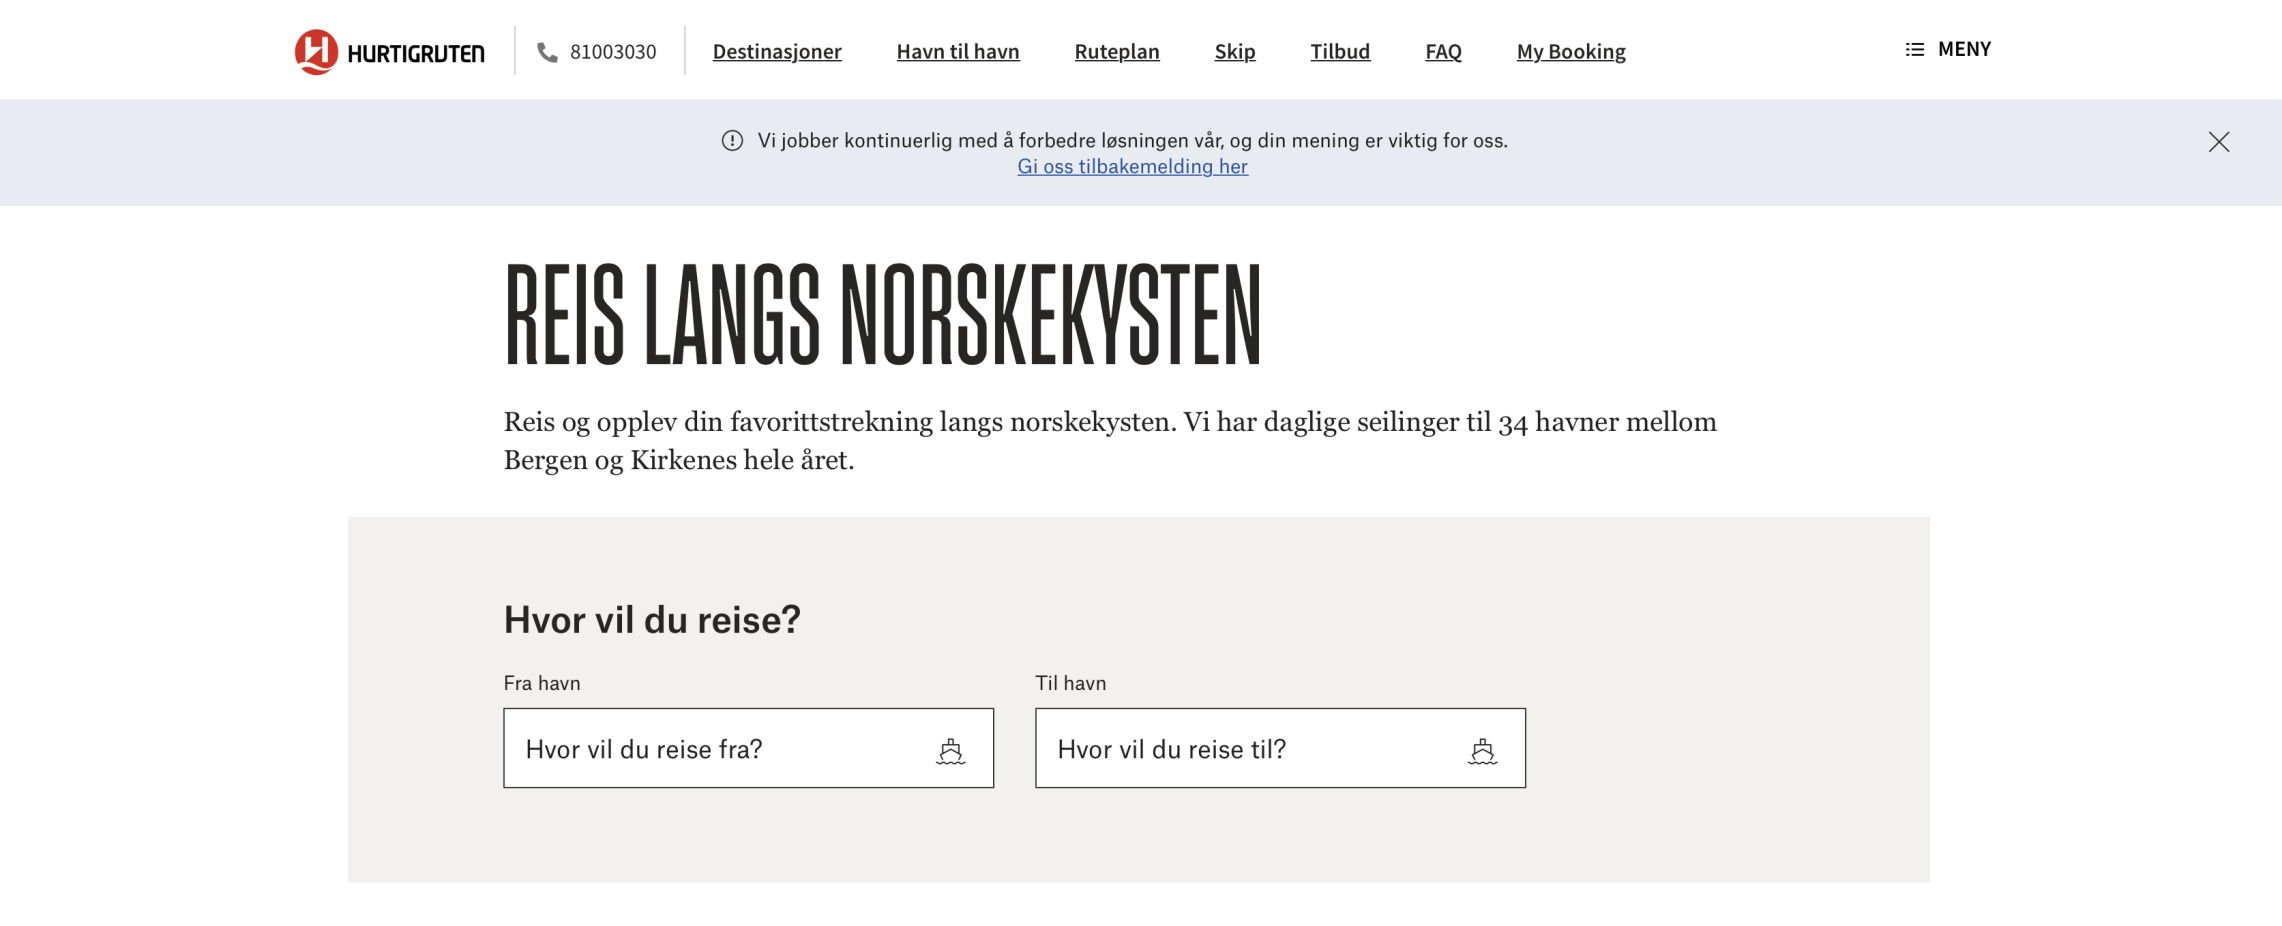Screen dimensions: 2282x926
Task: Click the Hurtigruten logo
Action: pos(389,52)
